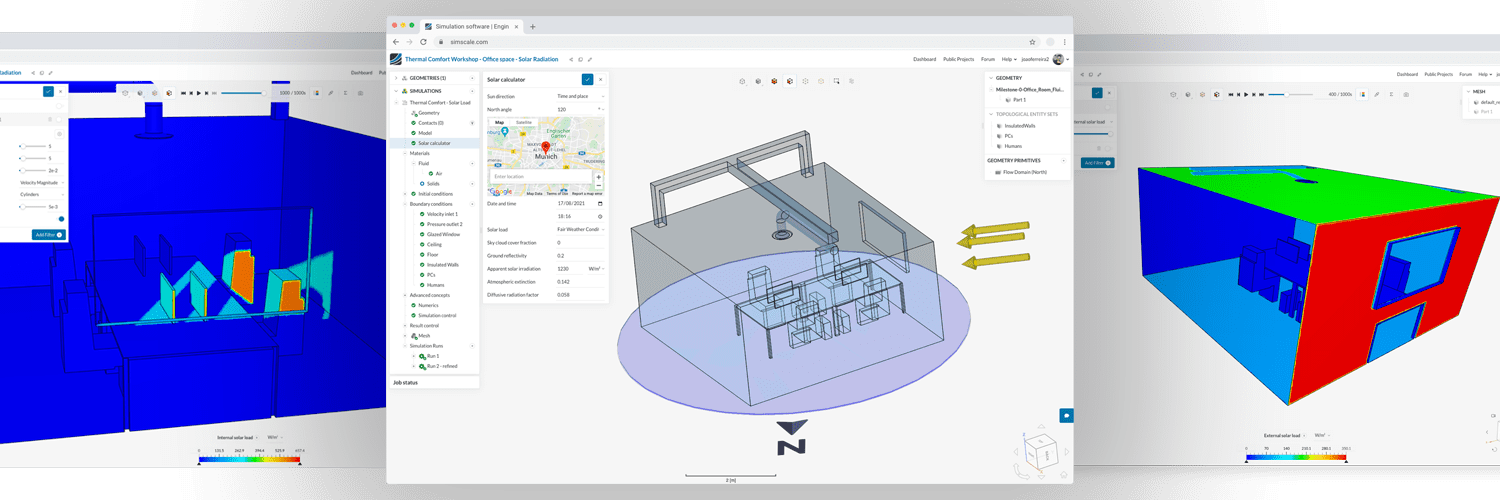1500x500 pixels.
Task: Select Contacts (0) in the tree
Action: coord(431,123)
